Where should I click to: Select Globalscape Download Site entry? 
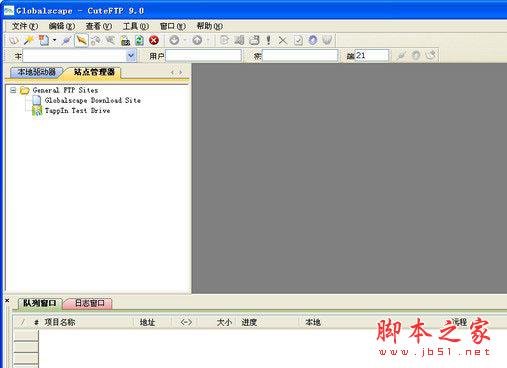[93, 100]
